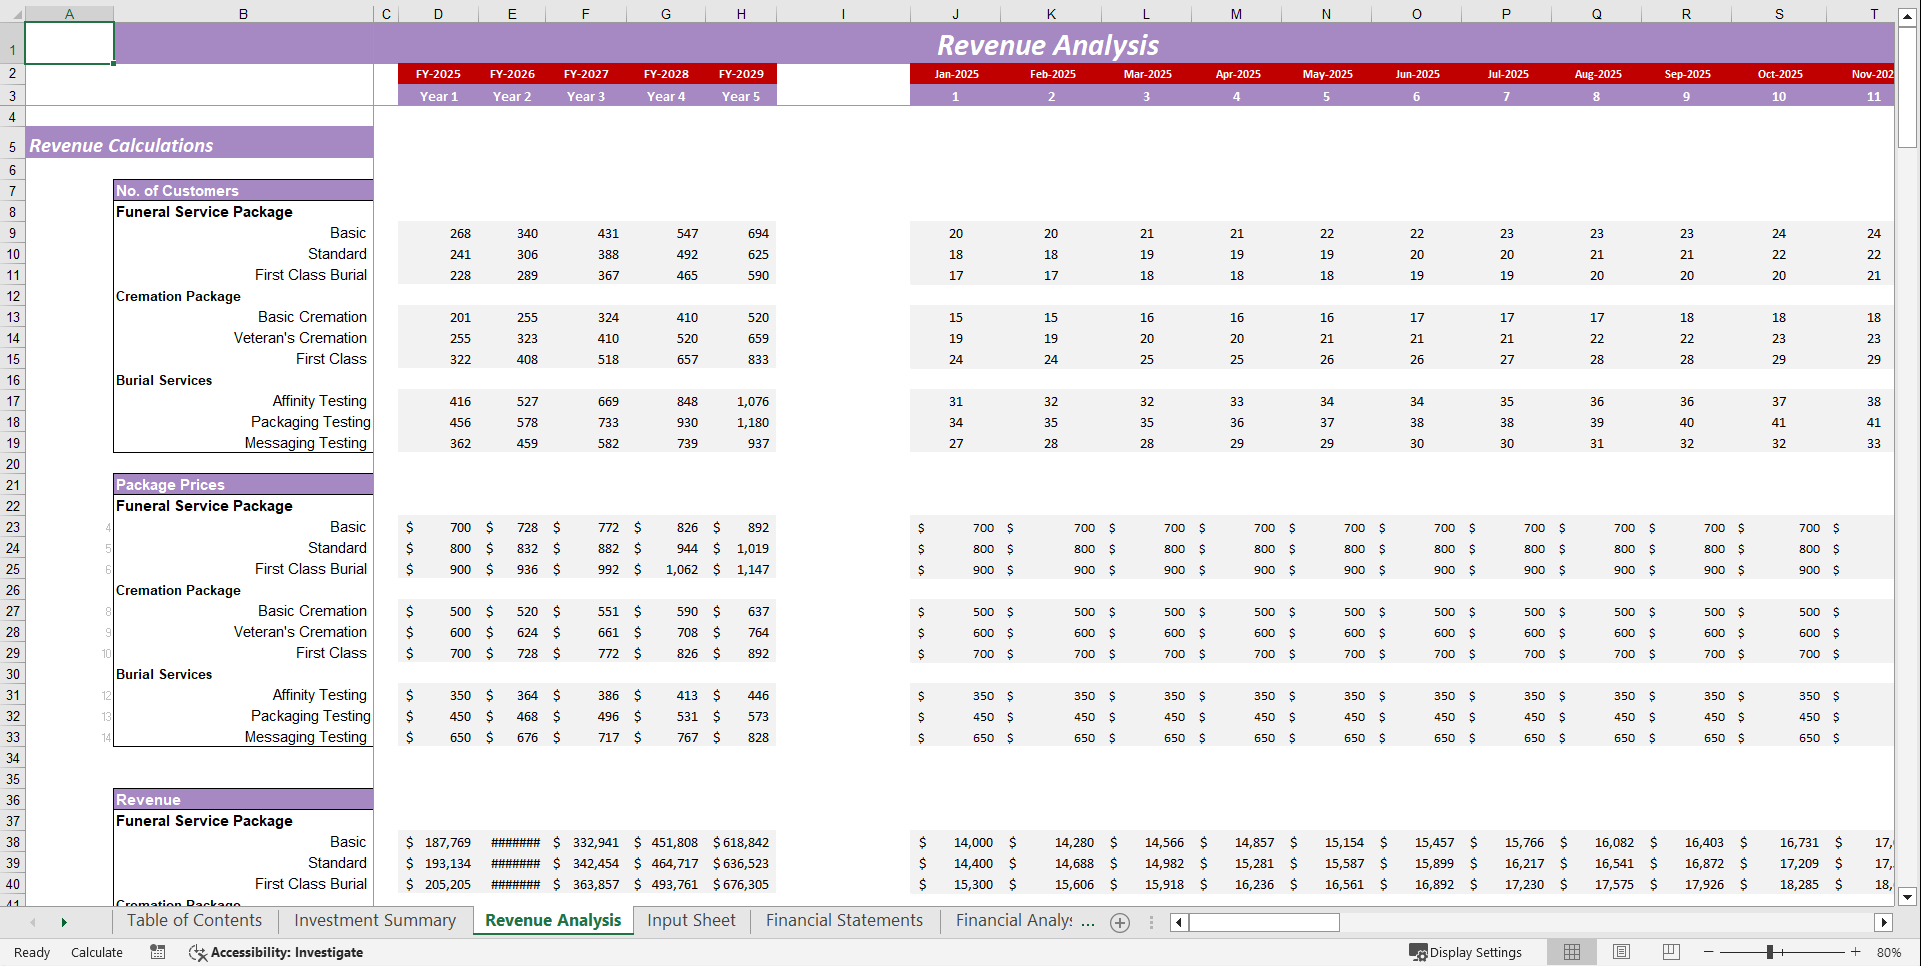Image resolution: width=1921 pixels, height=966 pixels.
Task: Select the Table of Contents tab
Action: [193, 920]
